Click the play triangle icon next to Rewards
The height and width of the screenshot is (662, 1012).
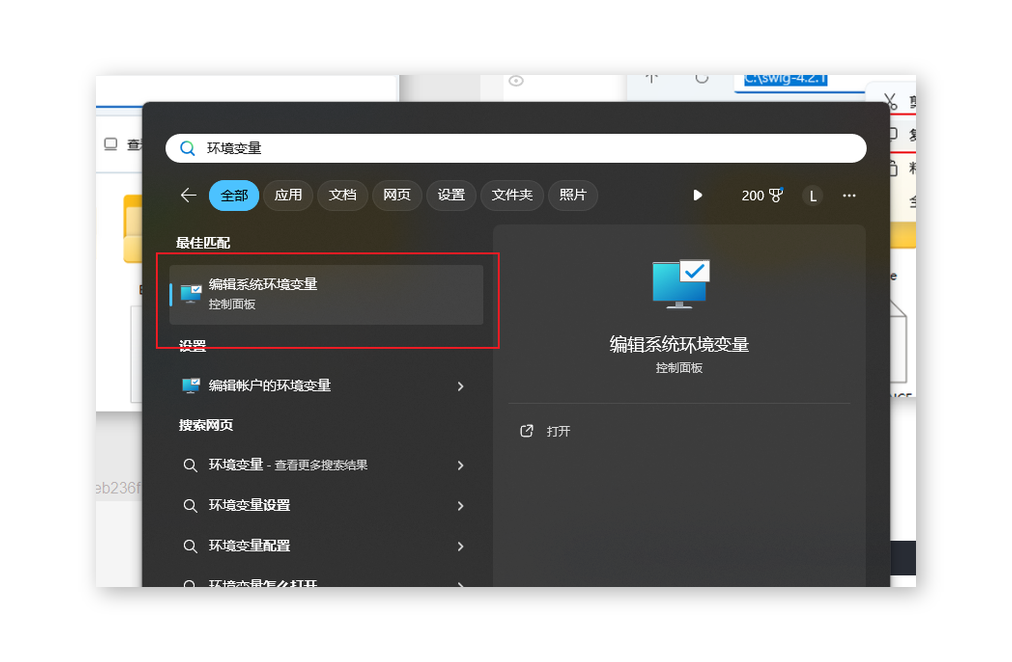tap(697, 195)
